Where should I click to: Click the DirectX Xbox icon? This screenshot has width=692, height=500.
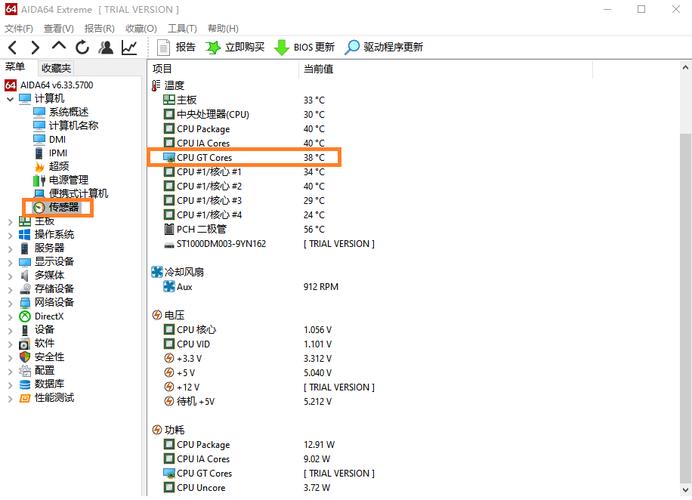pyautogui.click(x=25, y=316)
